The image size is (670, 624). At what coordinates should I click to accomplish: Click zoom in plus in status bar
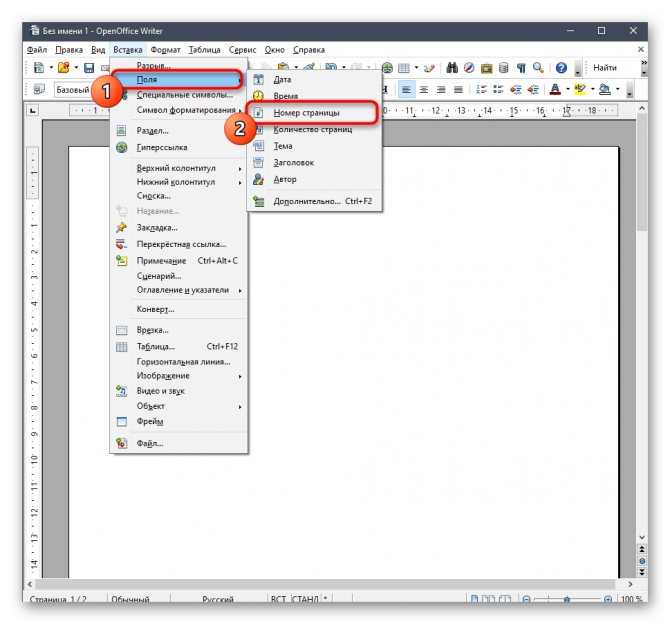pyautogui.click(x=608, y=599)
